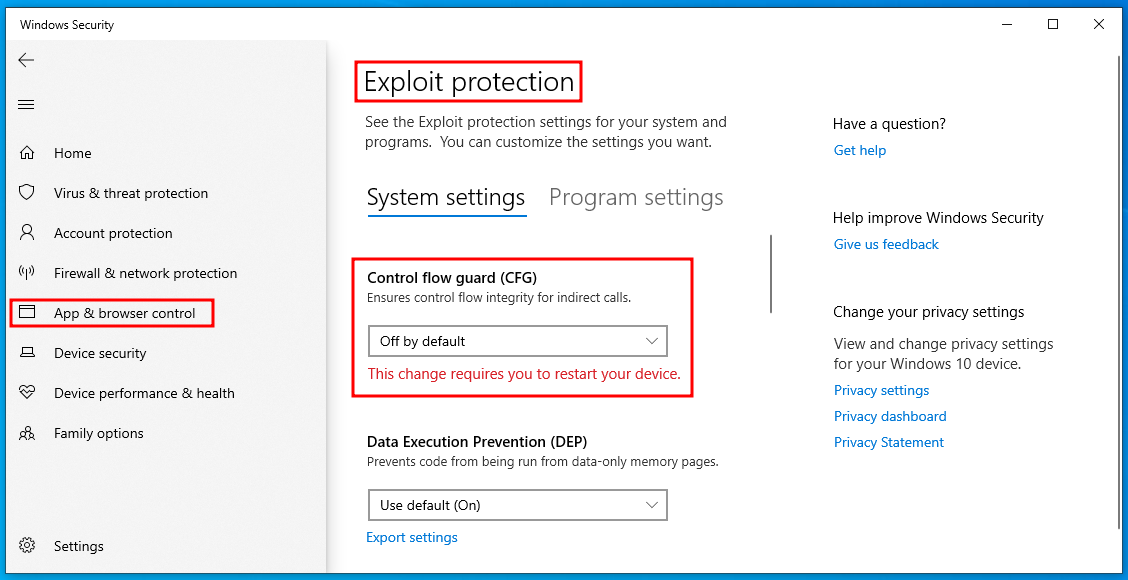Open Settings gear icon in sidebar
Viewport: 1128px width, 580px height.
[27, 546]
